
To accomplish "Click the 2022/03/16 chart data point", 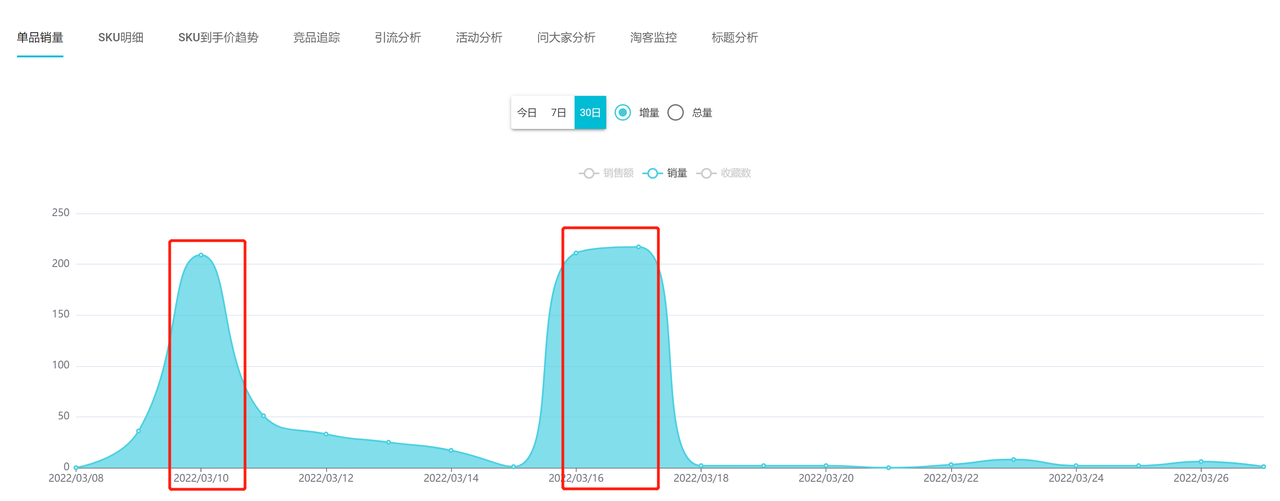I will click(576, 253).
